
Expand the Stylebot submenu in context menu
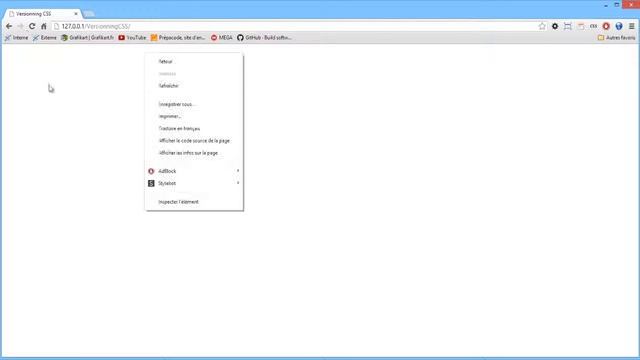[194, 183]
